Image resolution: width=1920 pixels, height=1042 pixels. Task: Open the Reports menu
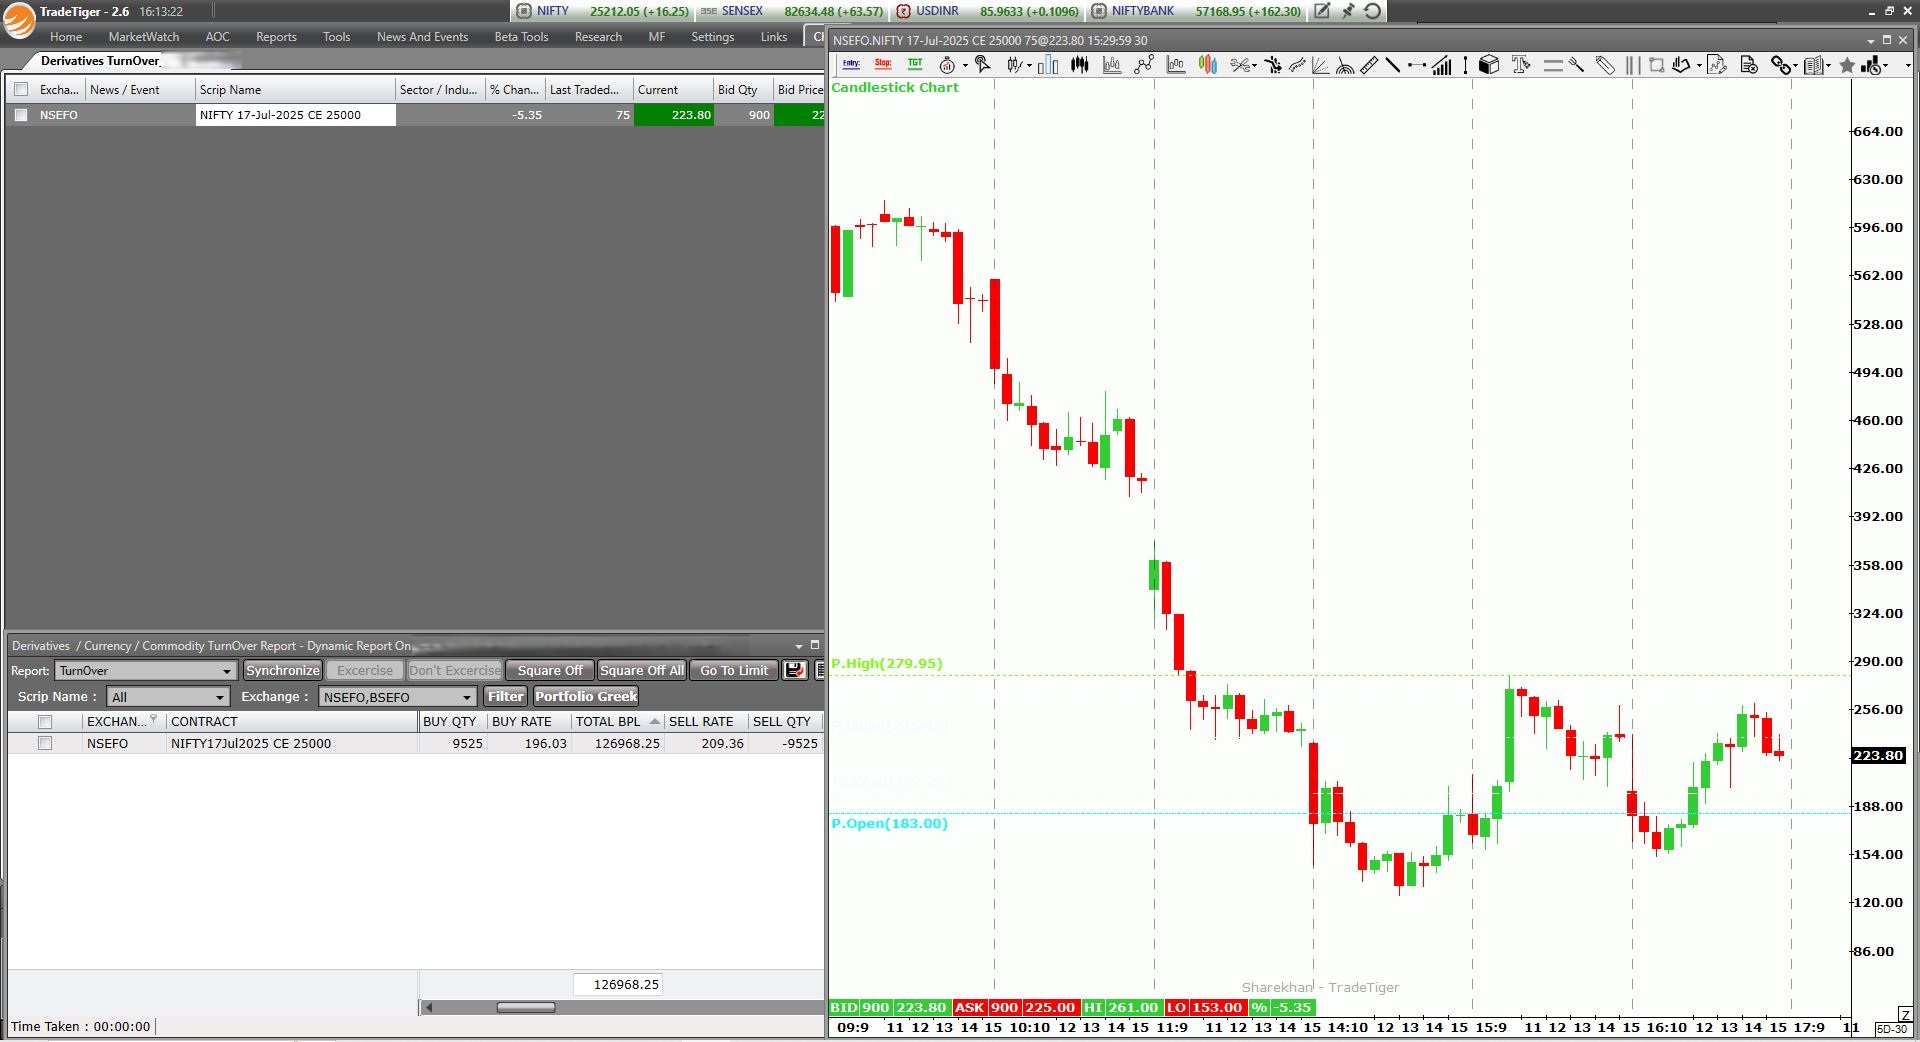(x=276, y=37)
